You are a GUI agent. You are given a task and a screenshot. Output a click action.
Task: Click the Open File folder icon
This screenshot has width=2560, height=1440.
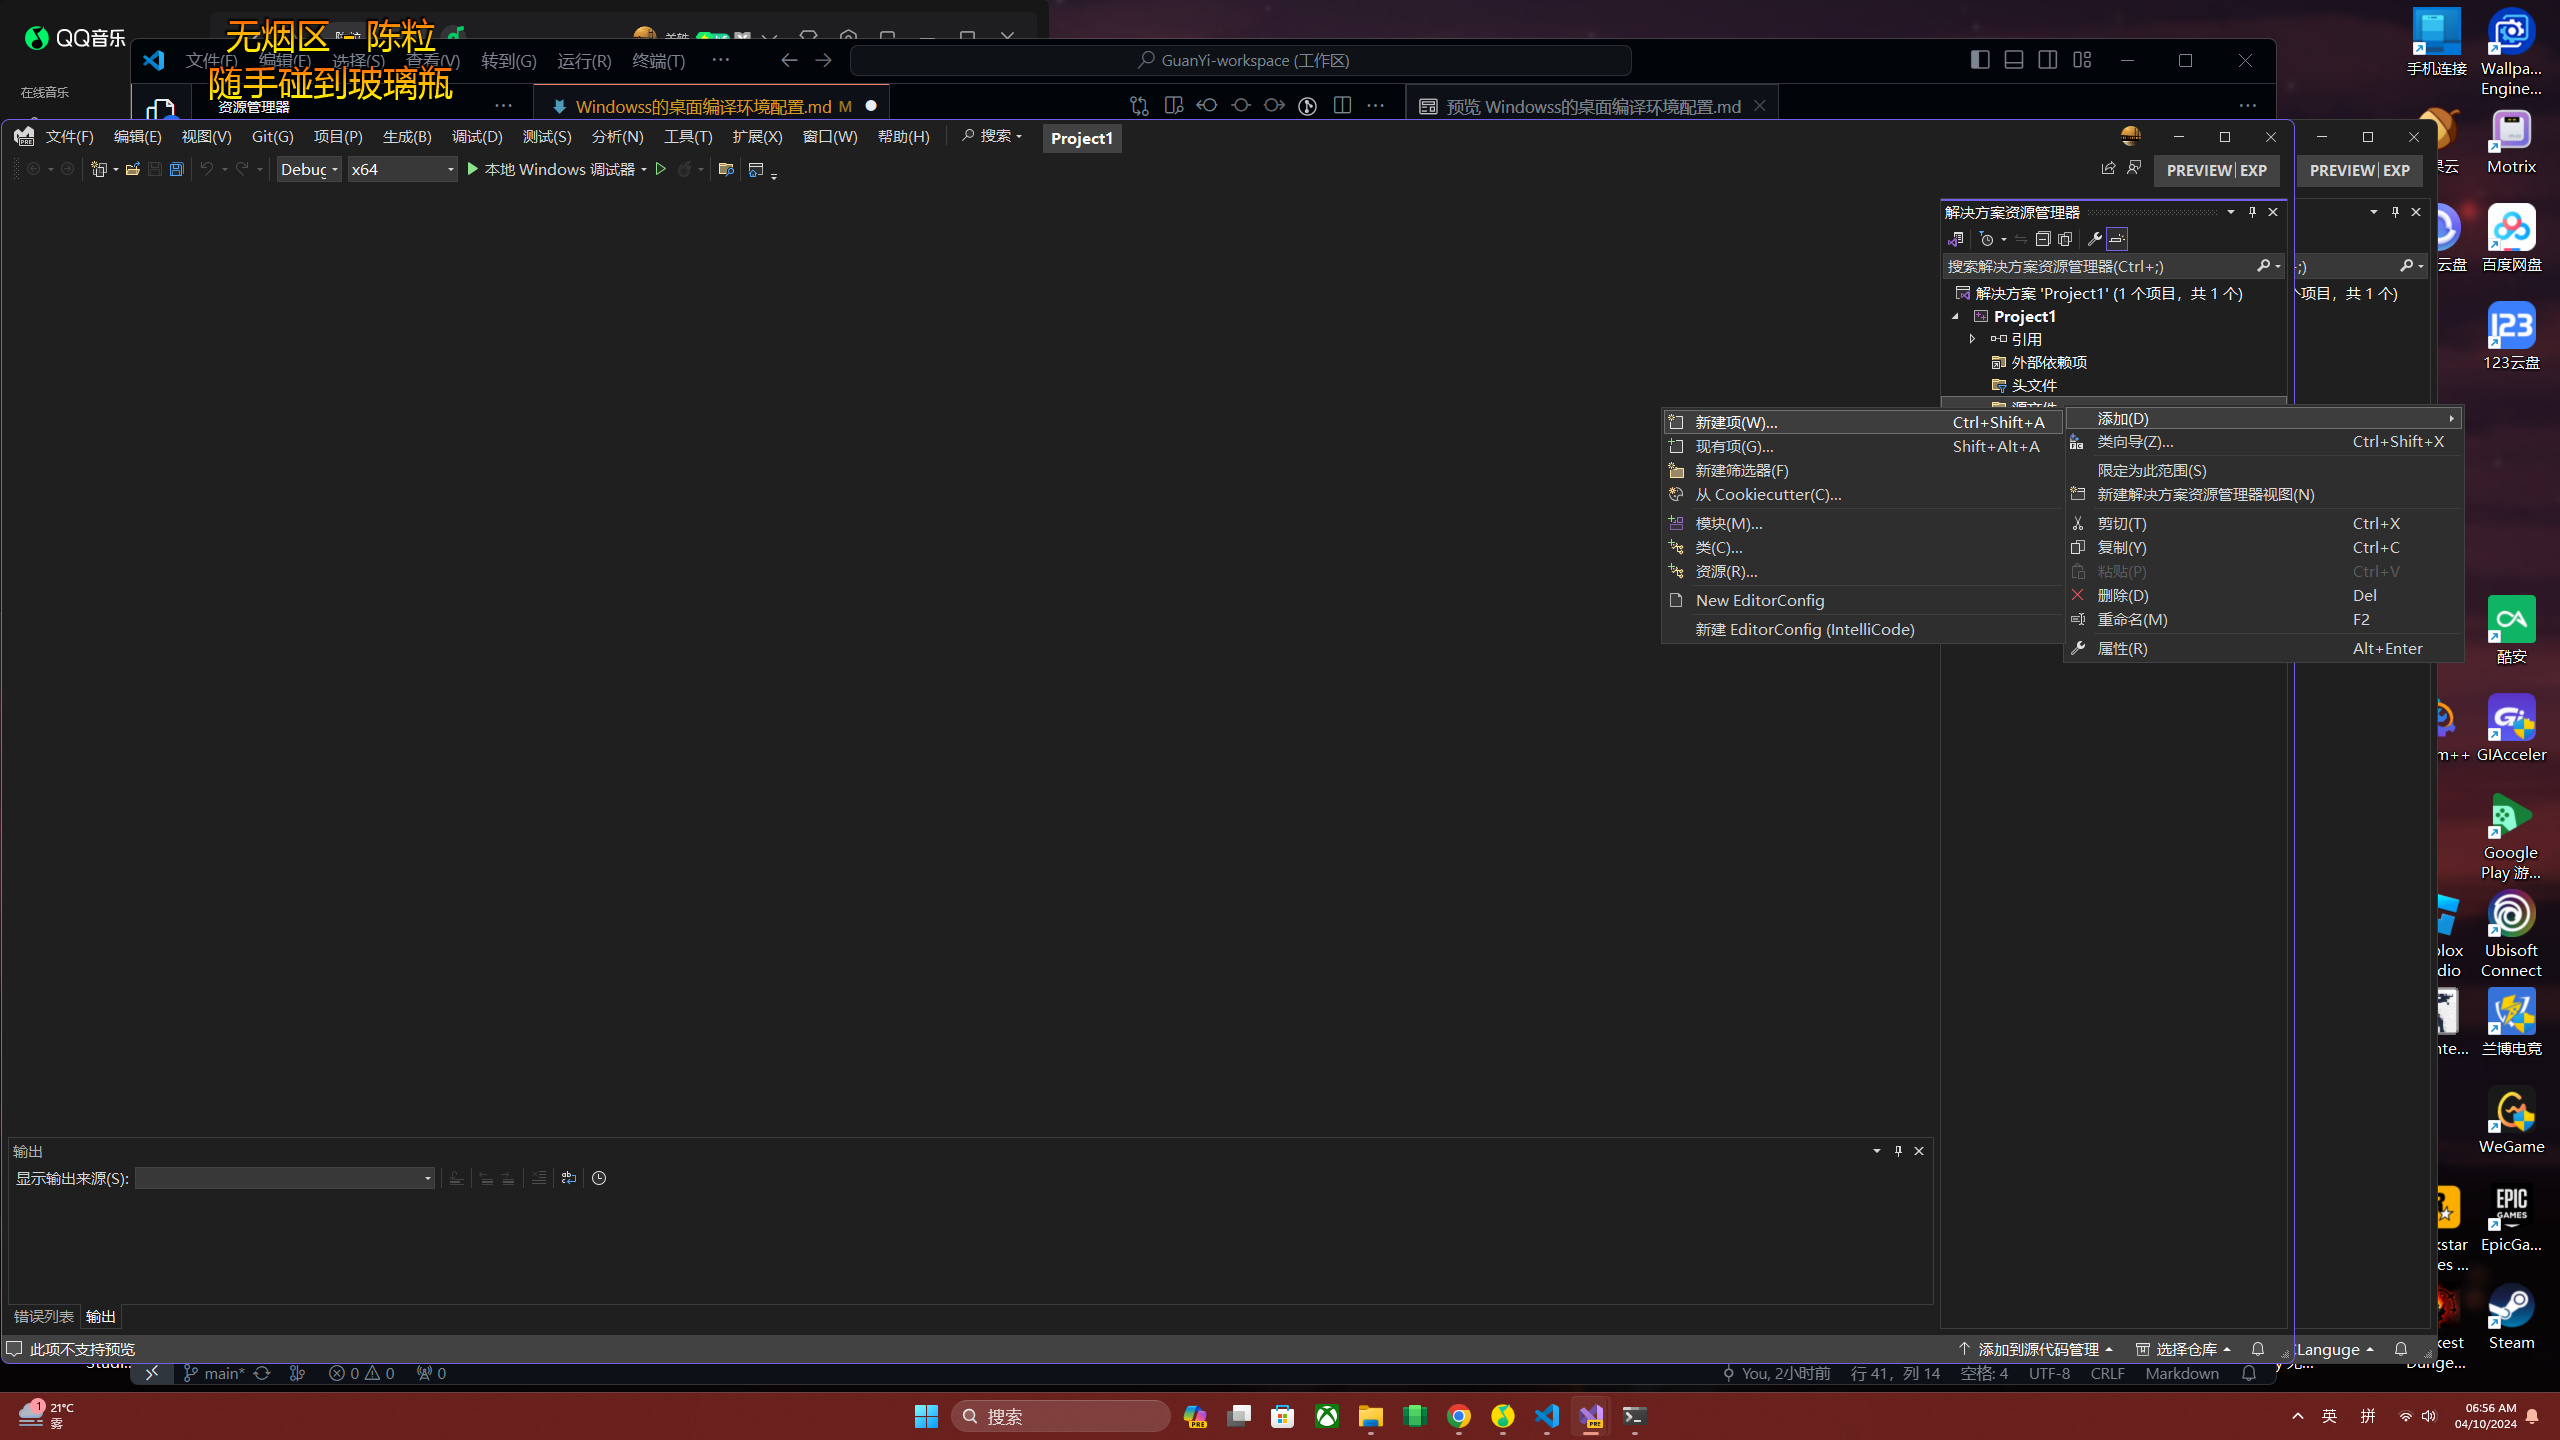pyautogui.click(x=132, y=169)
